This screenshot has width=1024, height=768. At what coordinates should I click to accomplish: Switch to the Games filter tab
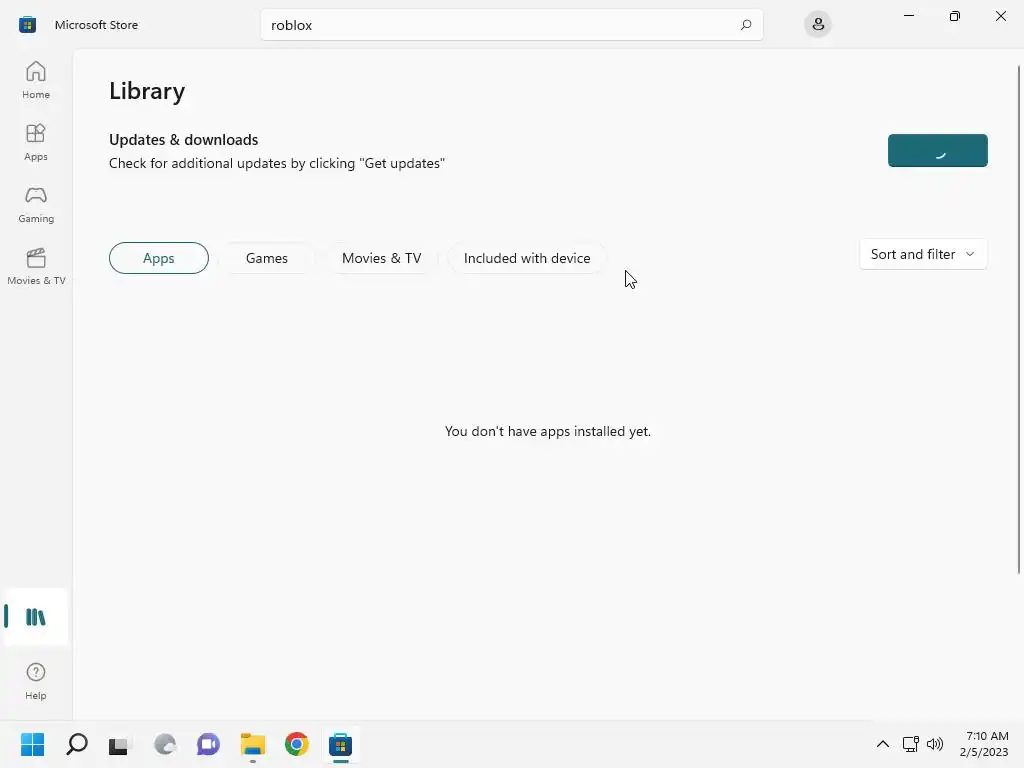pyautogui.click(x=266, y=258)
